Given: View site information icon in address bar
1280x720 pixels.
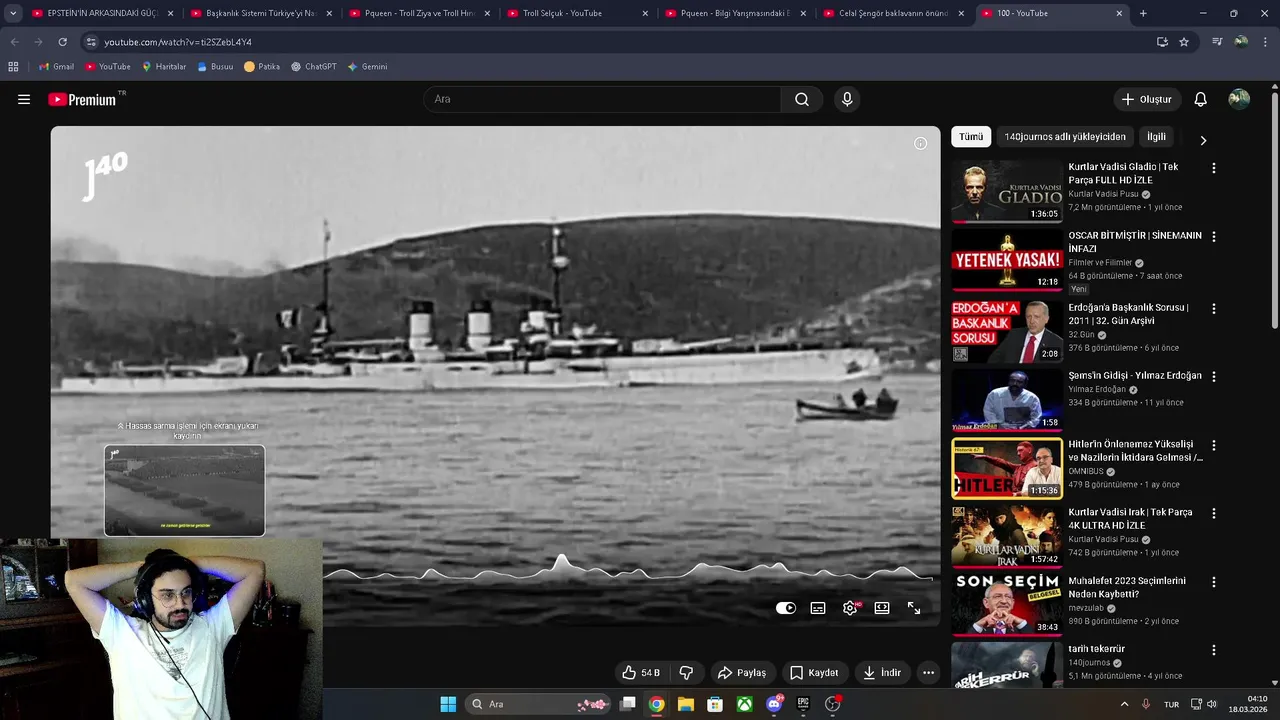Looking at the screenshot, I should [91, 42].
